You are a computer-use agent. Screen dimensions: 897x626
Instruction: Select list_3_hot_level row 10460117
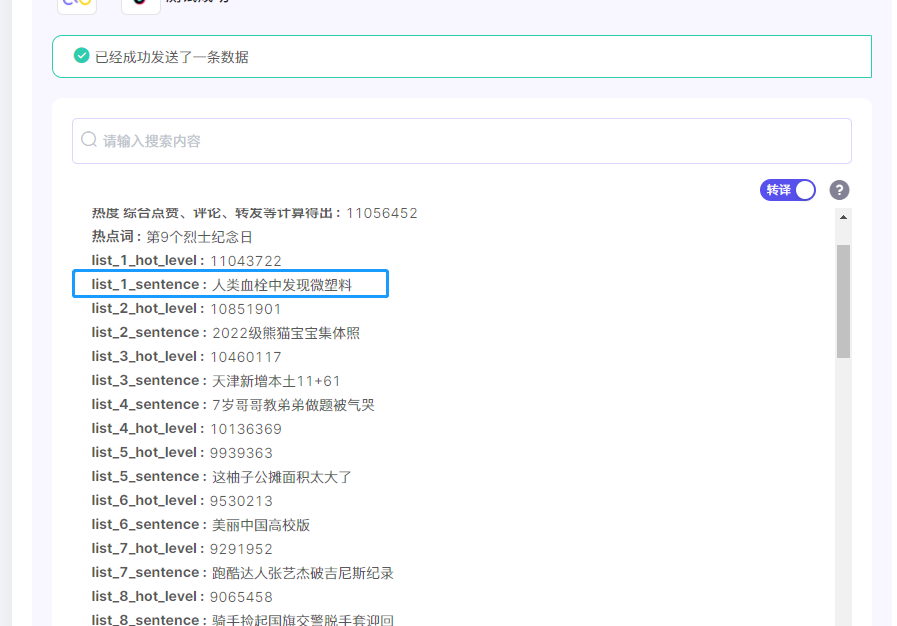(x=186, y=357)
